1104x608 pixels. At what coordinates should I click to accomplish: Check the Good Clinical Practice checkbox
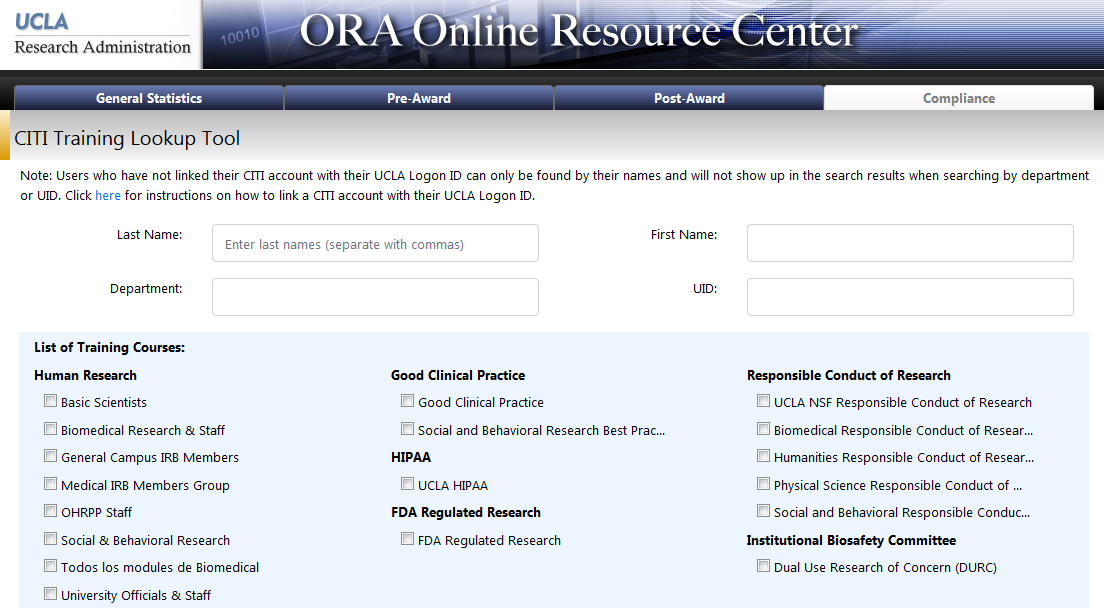point(407,400)
